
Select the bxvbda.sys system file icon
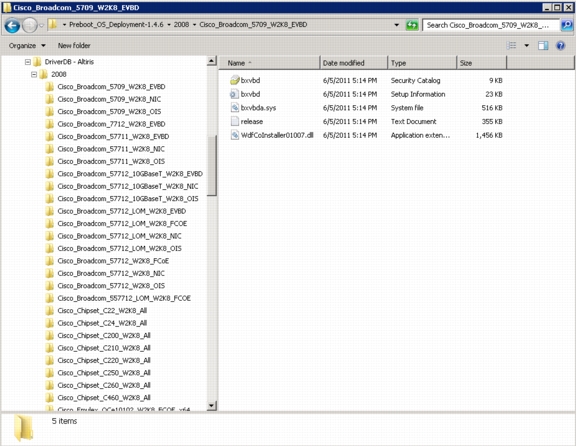(234, 108)
